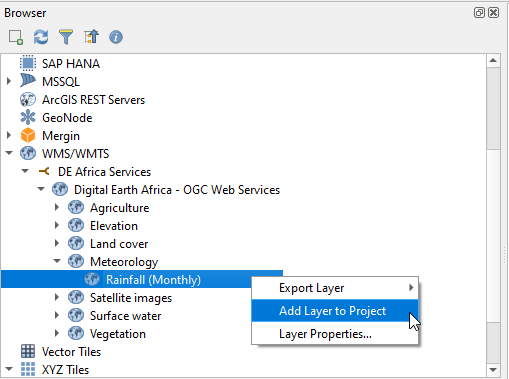Click the scrollbar up arrow

pyautogui.click(x=493, y=61)
